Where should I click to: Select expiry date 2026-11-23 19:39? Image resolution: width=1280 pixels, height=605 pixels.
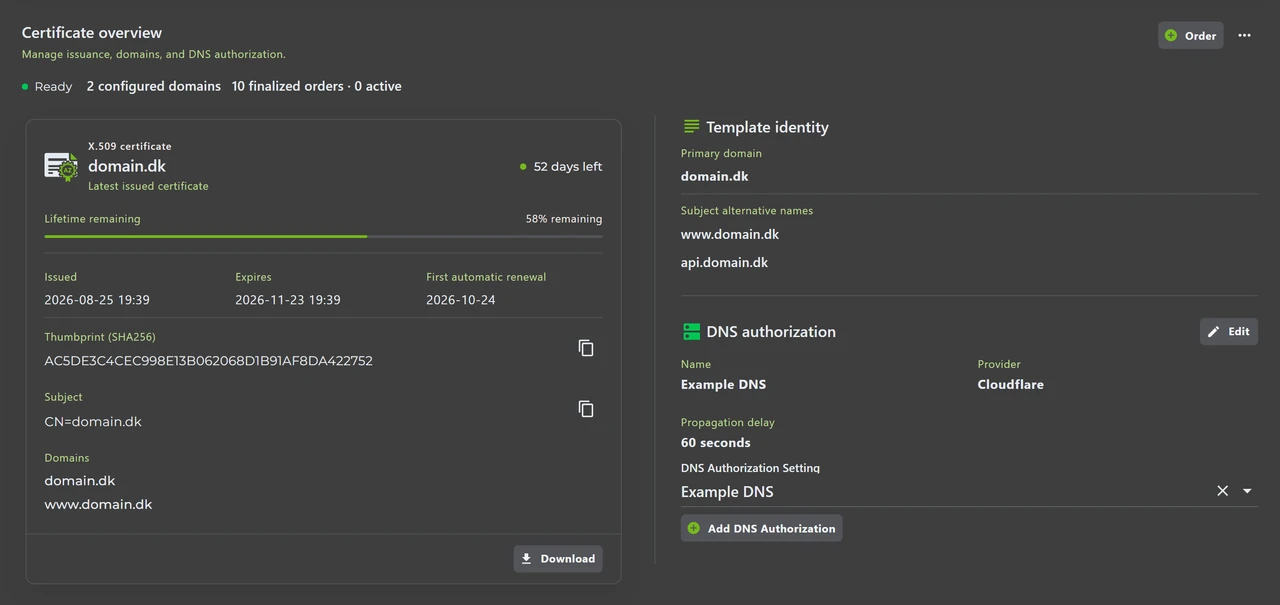pos(288,300)
